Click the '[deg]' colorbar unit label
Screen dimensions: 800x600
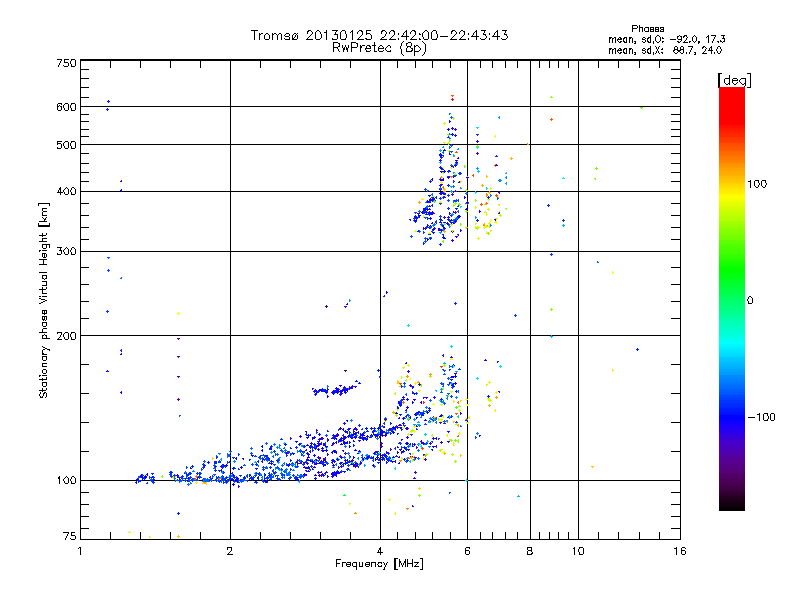pyautogui.click(x=734, y=80)
